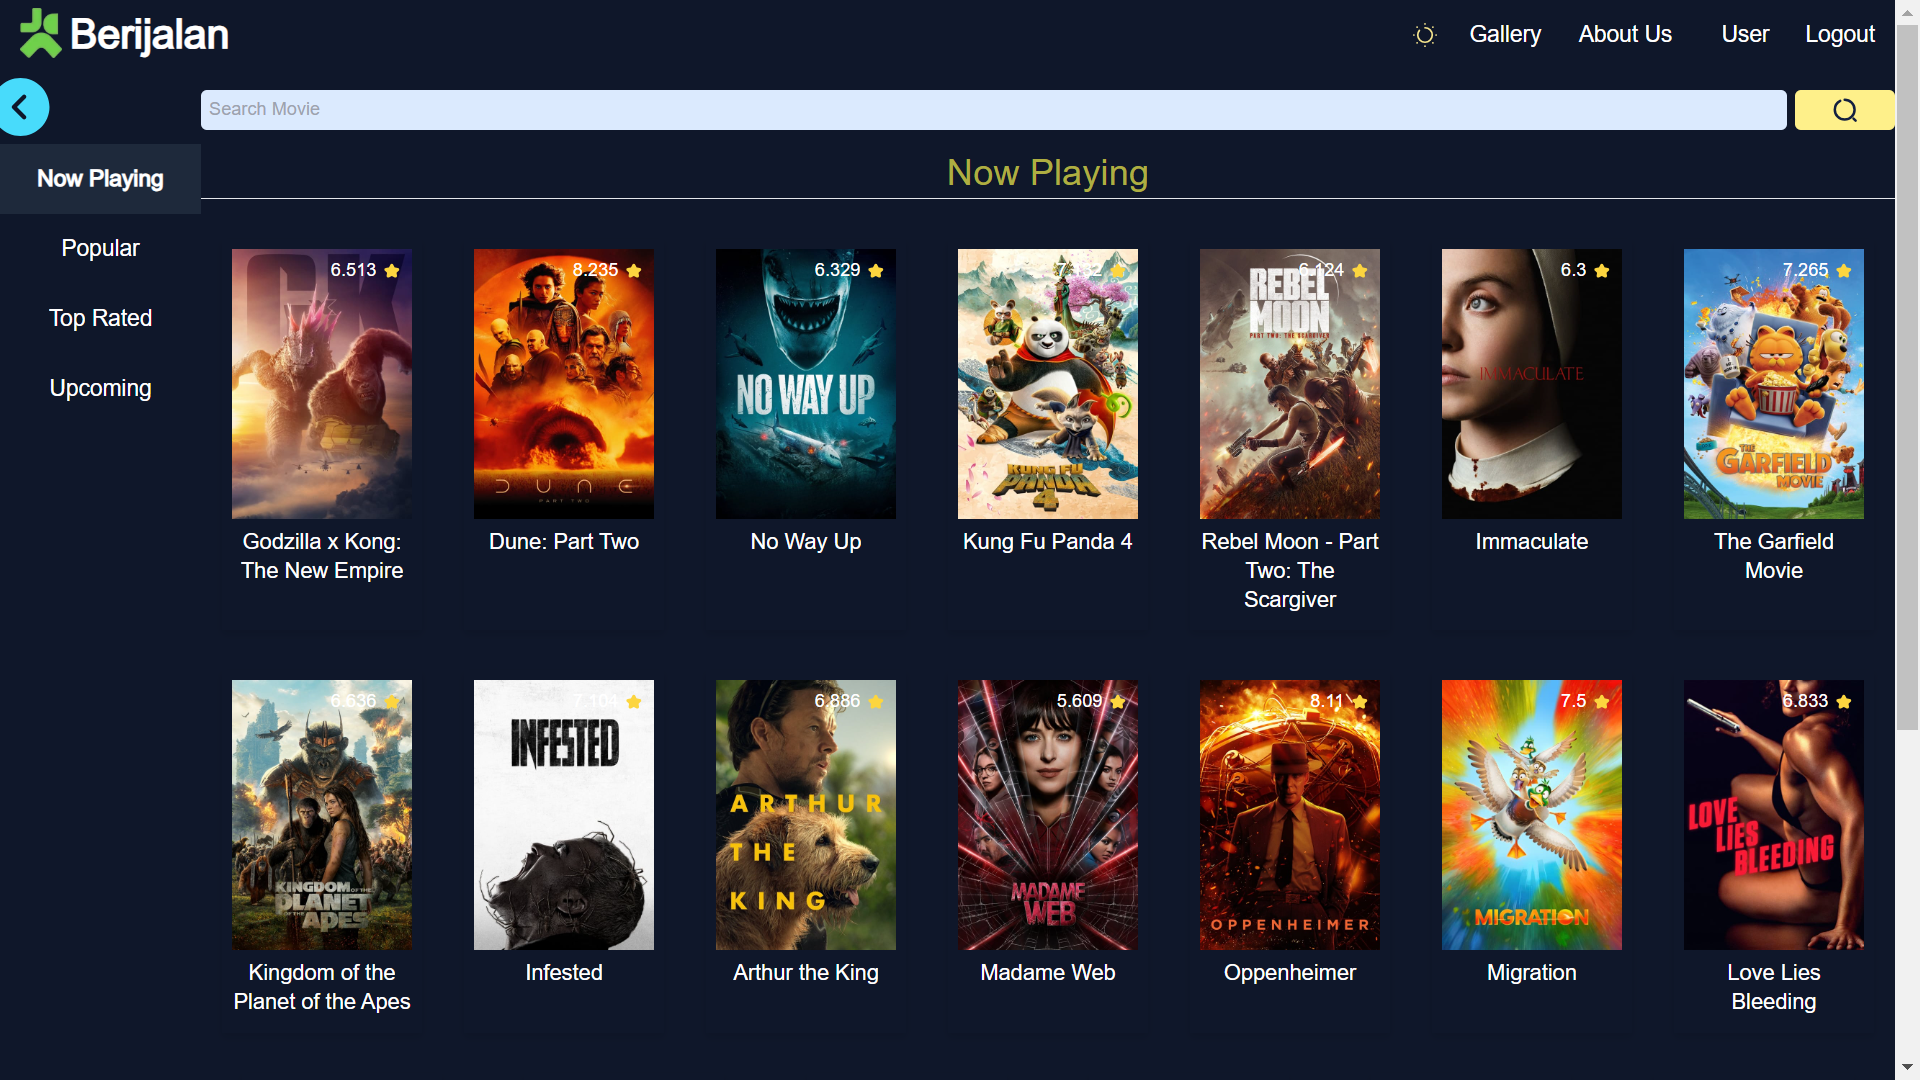Viewport: 1920px width, 1080px height.
Task: Open the Gallery page
Action: 1505,34
